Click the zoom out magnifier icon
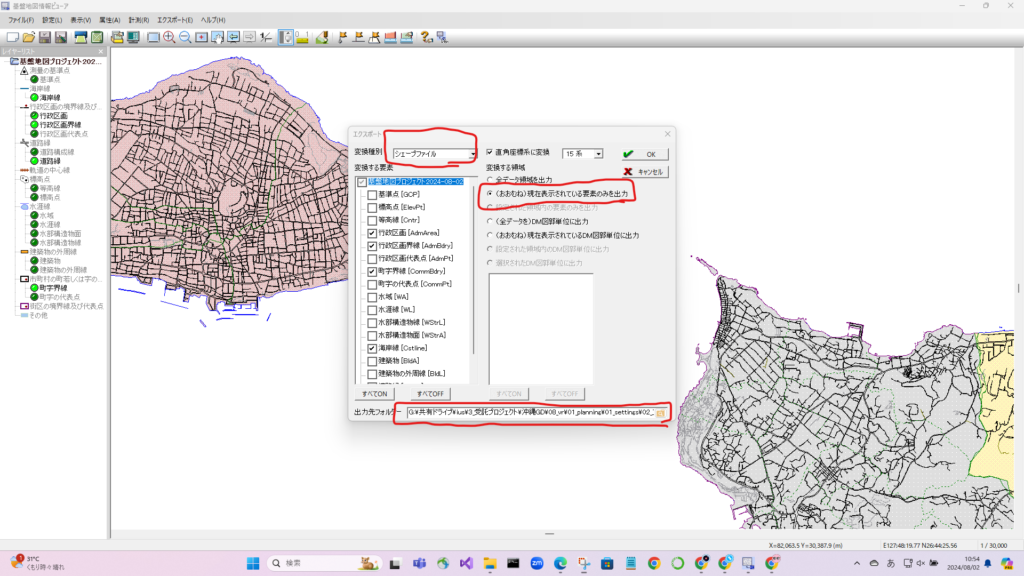 (185, 37)
